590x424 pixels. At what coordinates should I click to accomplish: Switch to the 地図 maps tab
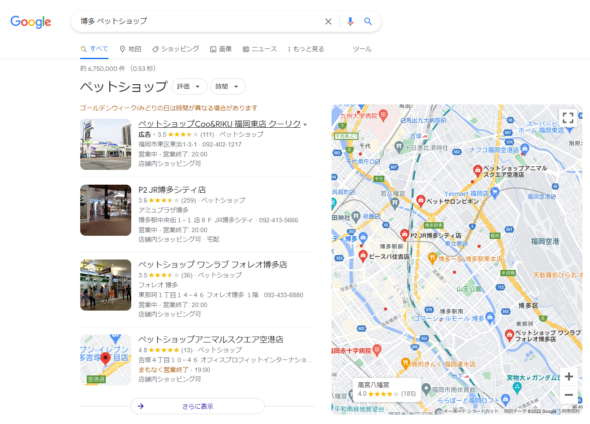click(130, 49)
